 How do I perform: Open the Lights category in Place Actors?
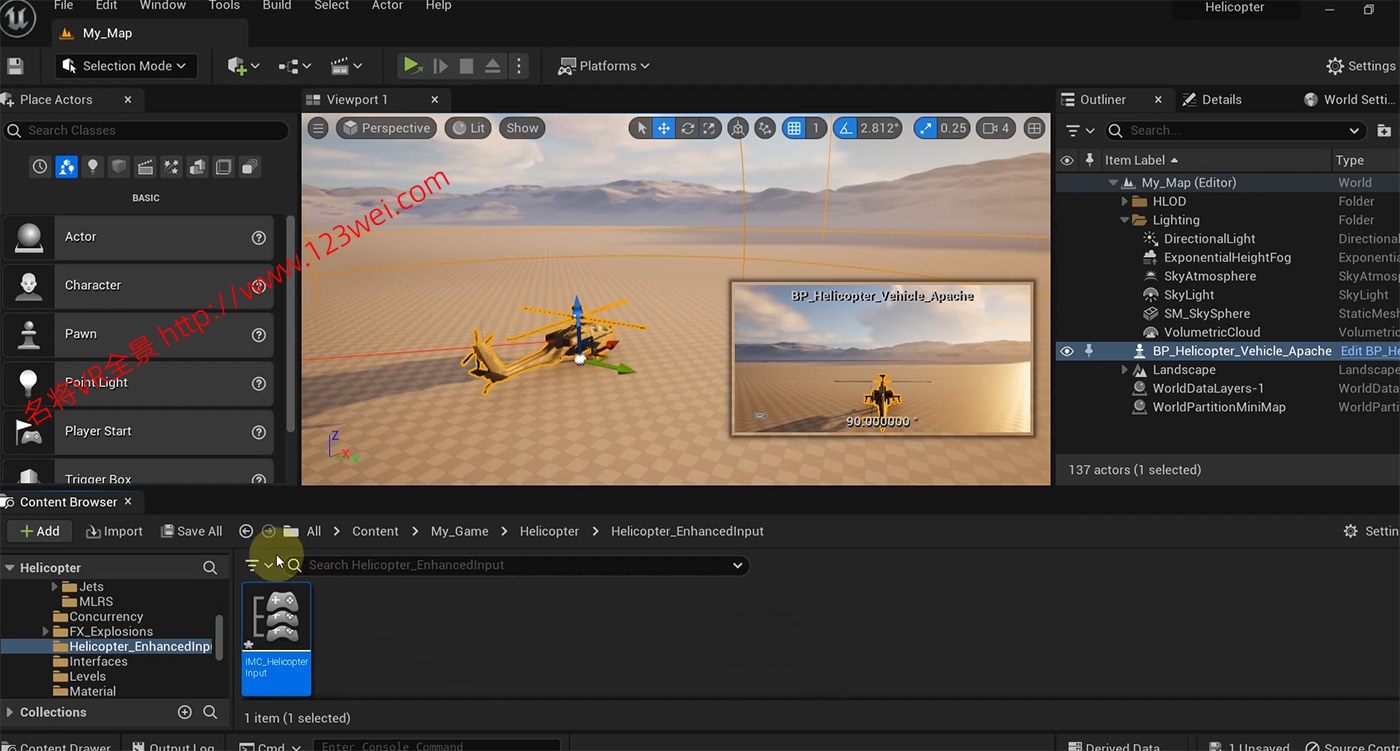coord(93,167)
